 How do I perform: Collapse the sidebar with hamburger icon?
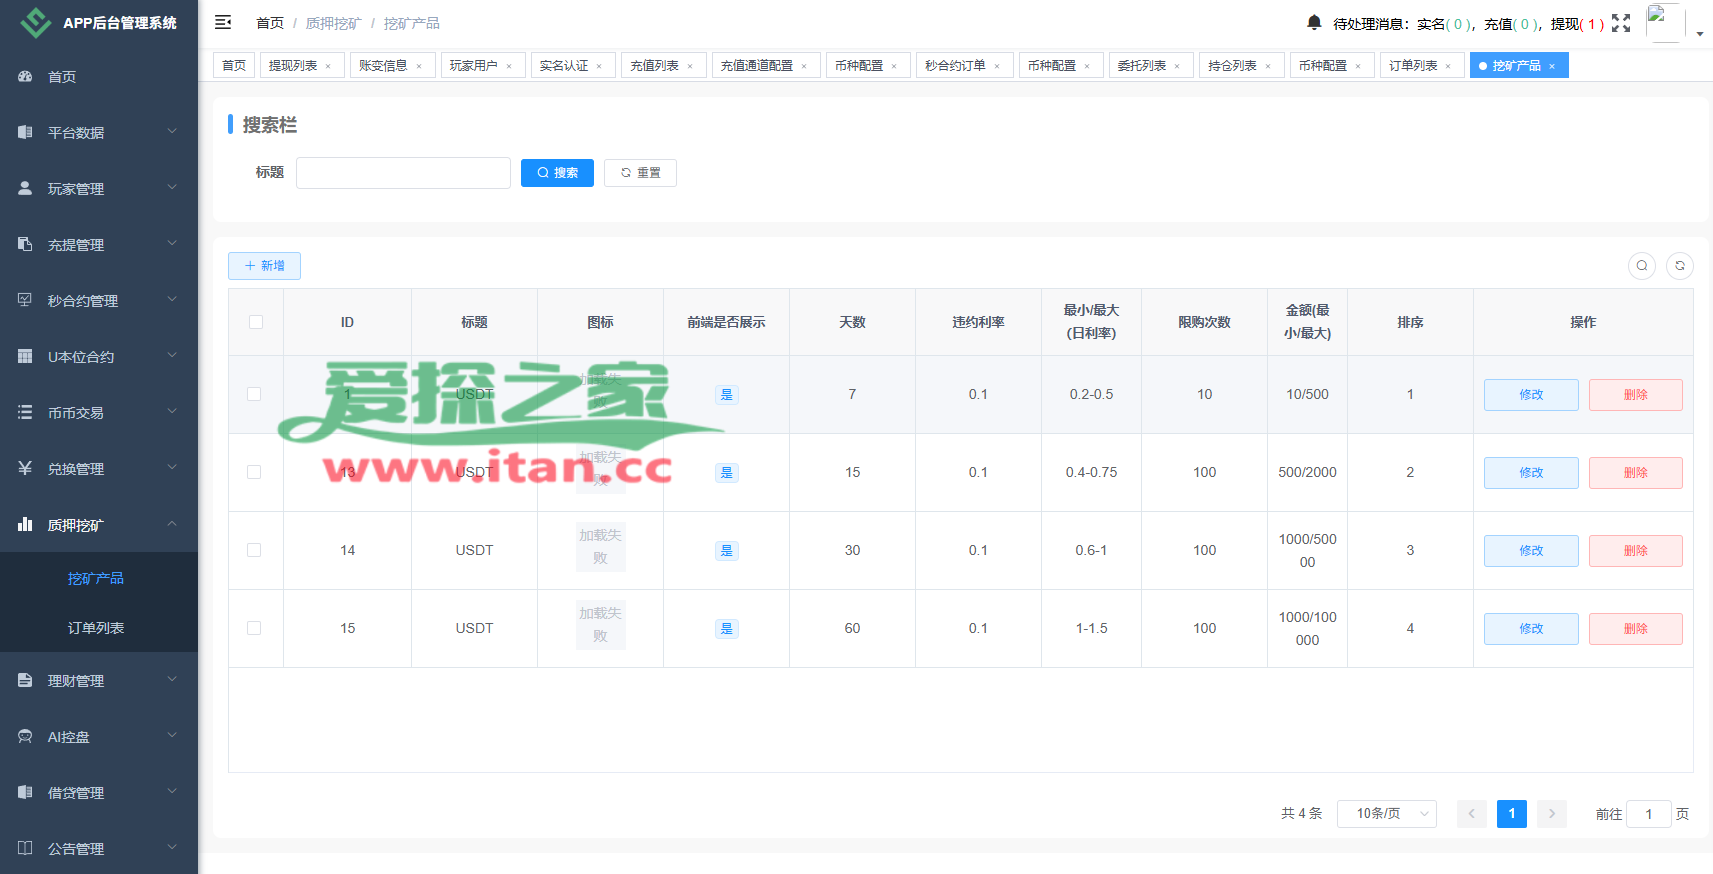223,22
